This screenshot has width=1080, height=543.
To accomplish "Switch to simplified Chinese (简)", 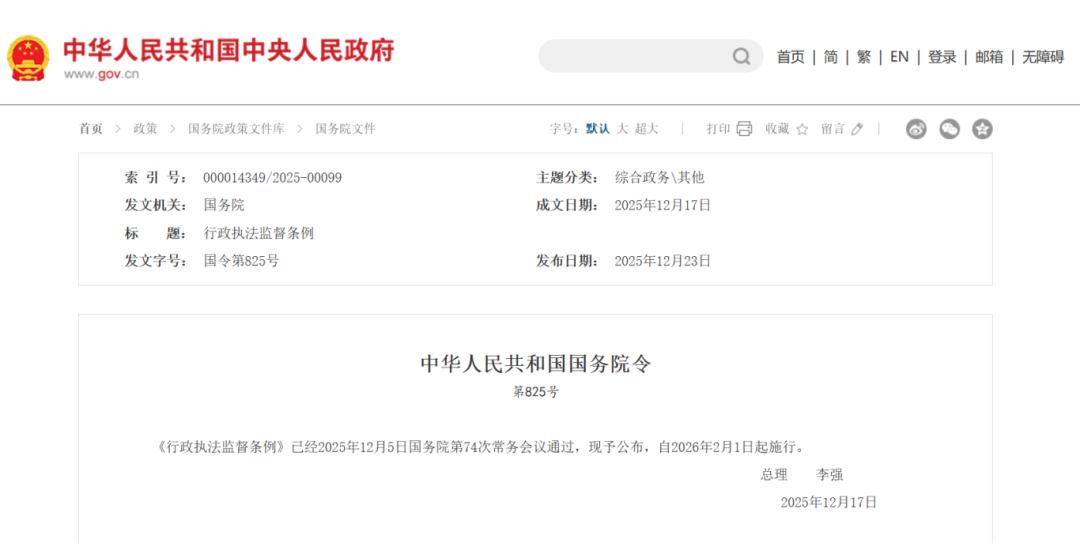I will [x=831, y=57].
